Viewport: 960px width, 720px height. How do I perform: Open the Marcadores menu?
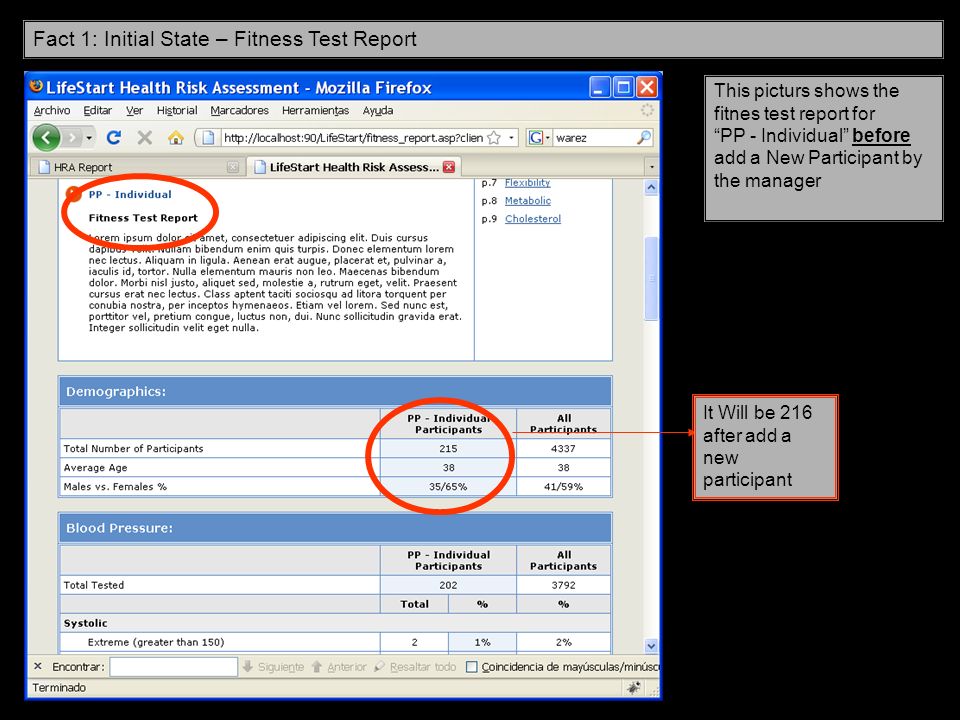(x=239, y=110)
